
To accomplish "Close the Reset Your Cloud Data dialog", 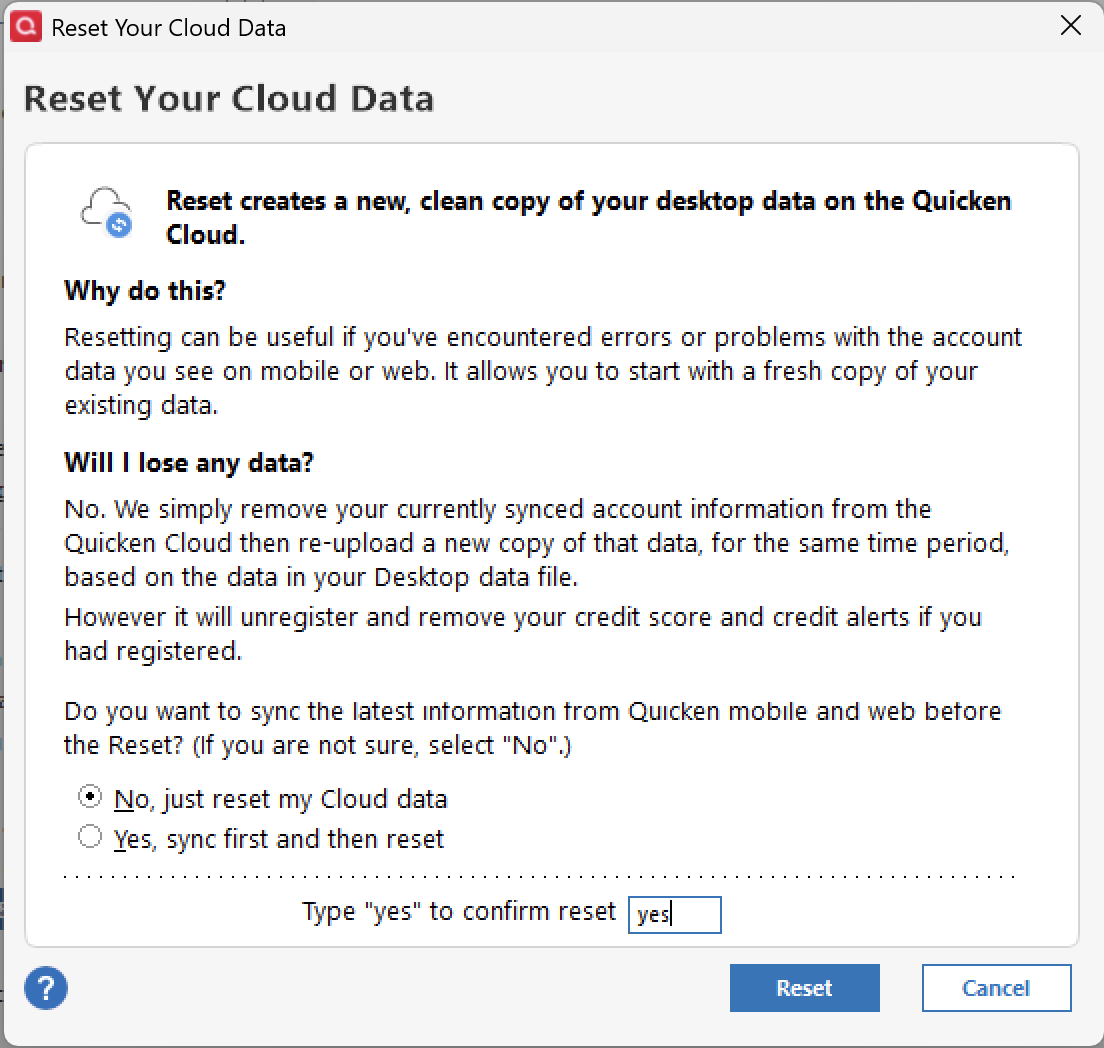I will tap(1070, 27).
